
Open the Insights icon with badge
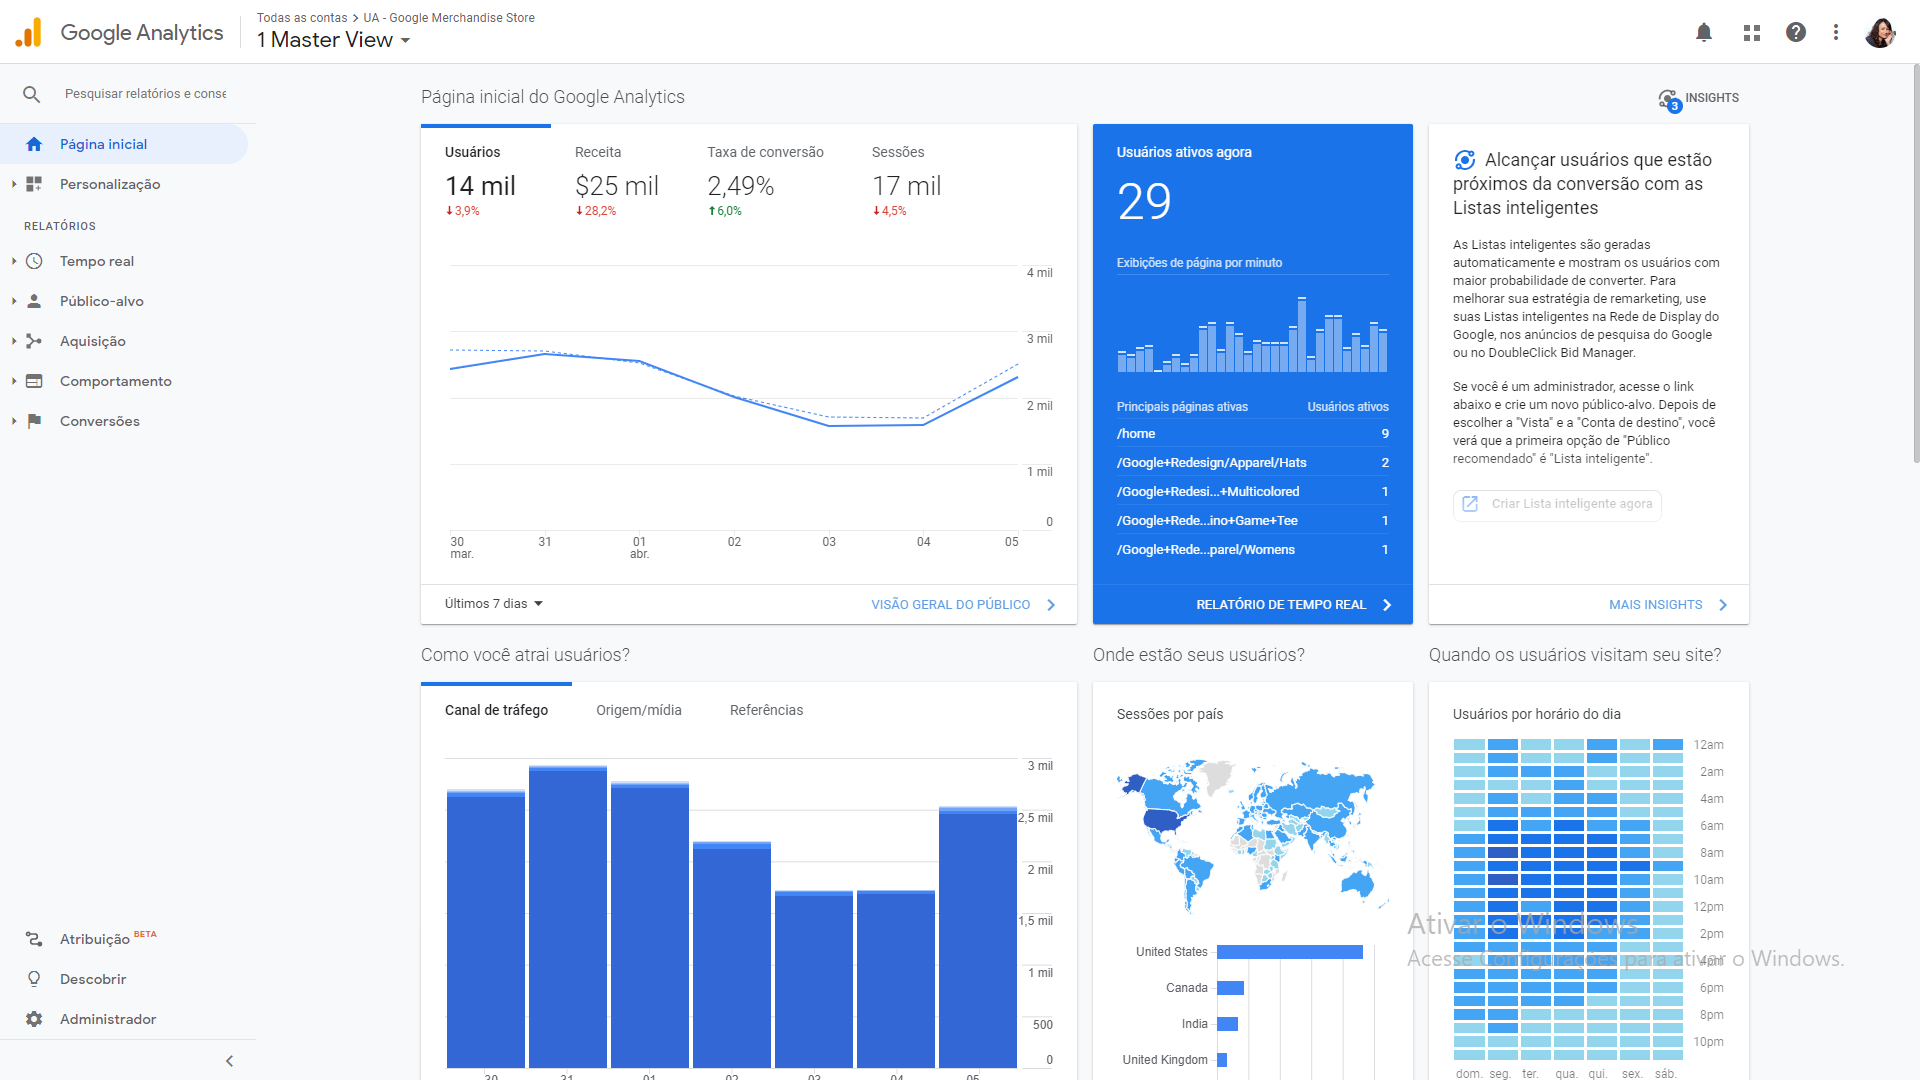click(x=1669, y=99)
